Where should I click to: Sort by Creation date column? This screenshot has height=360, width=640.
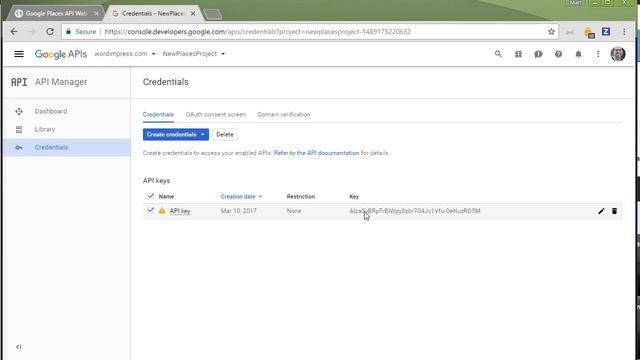tap(241, 197)
